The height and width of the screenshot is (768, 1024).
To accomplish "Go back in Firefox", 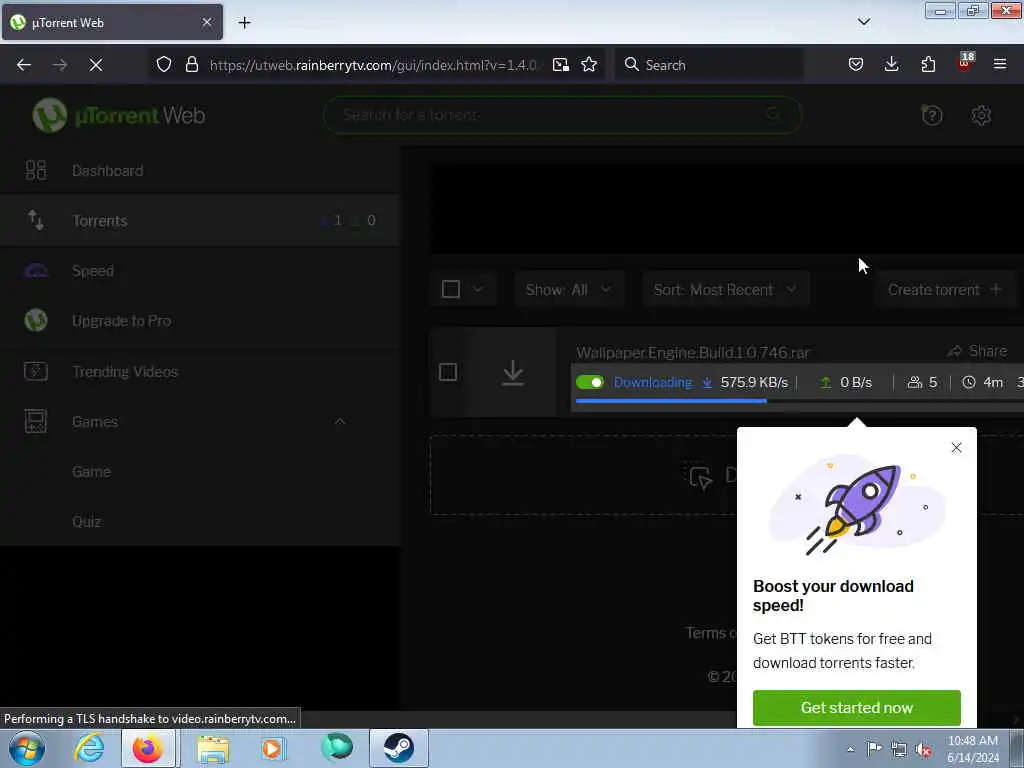I will (24, 65).
